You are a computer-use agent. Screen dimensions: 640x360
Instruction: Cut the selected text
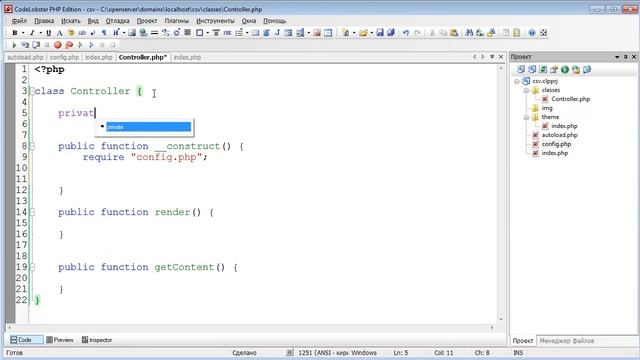(x=432, y=33)
